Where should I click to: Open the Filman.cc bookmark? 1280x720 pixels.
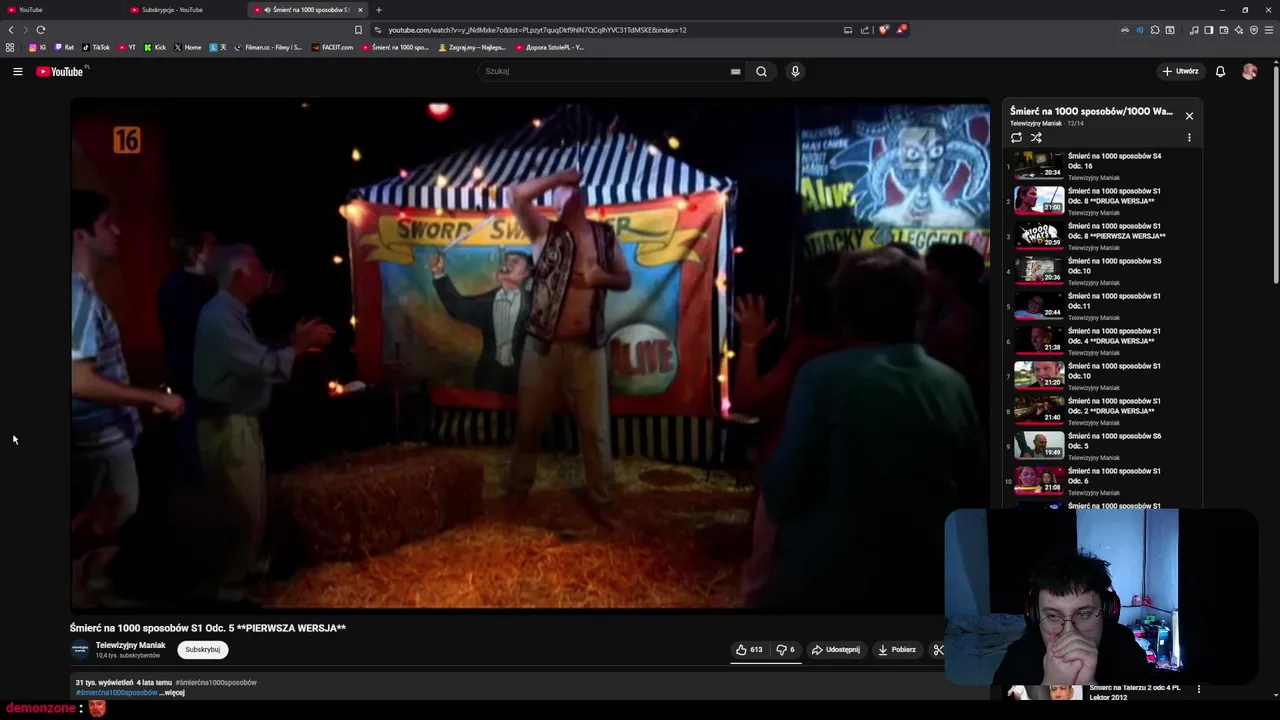click(268, 47)
